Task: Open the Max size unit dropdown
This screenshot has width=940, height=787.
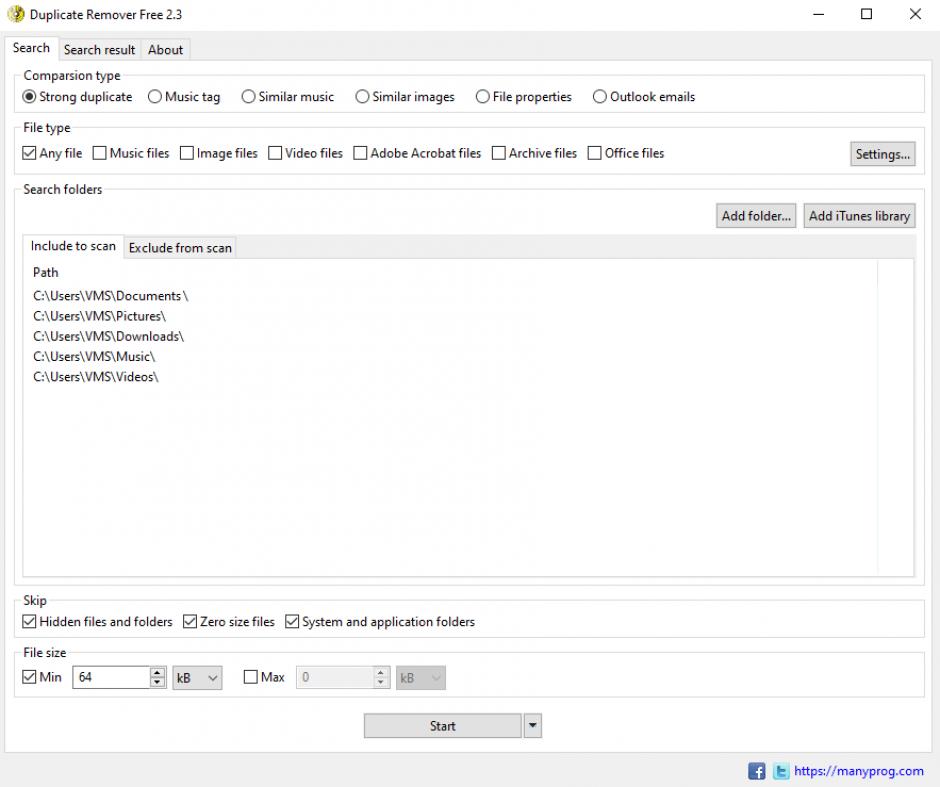Action: [420, 677]
